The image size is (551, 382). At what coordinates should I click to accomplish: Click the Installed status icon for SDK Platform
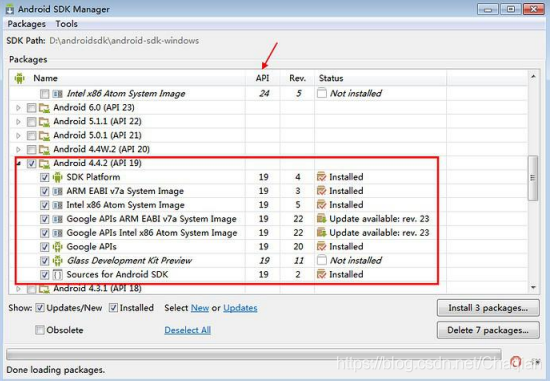321,177
